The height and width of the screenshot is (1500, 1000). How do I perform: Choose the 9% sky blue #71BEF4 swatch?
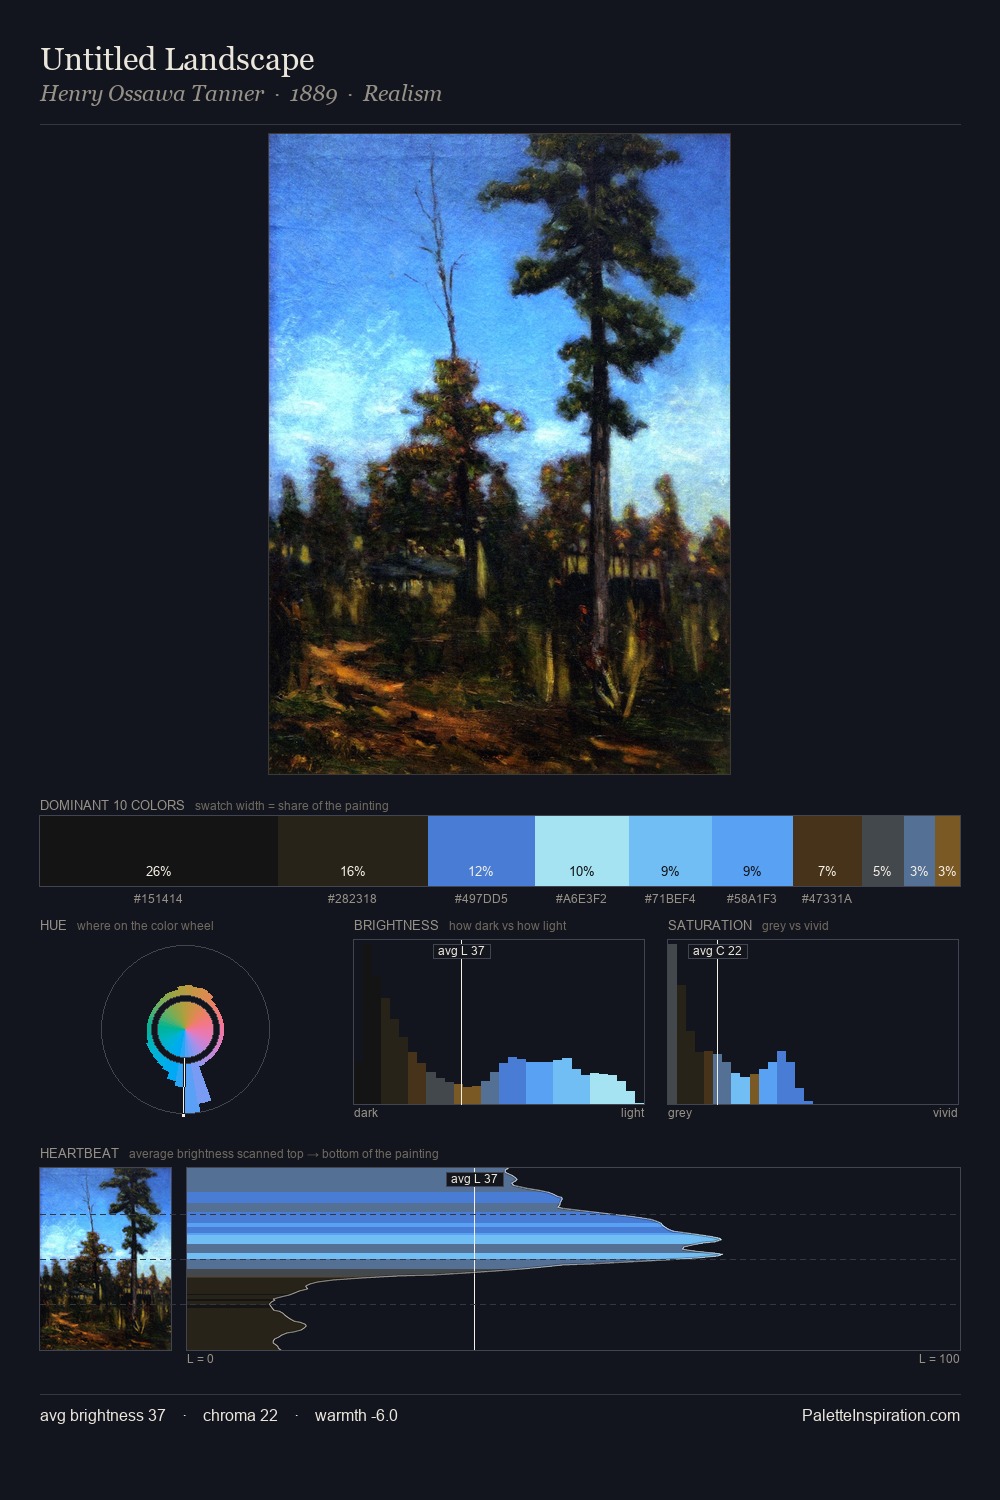click(x=670, y=851)
